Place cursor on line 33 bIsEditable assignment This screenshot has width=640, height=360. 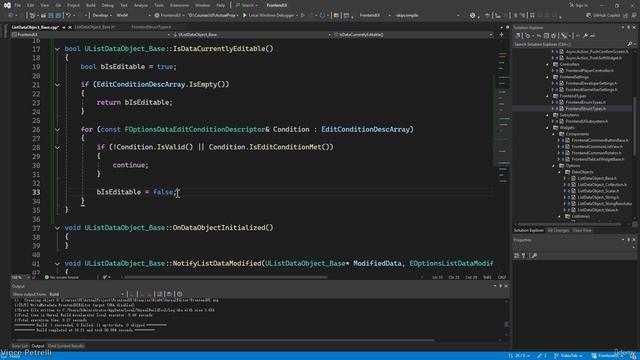pos(137,192)
